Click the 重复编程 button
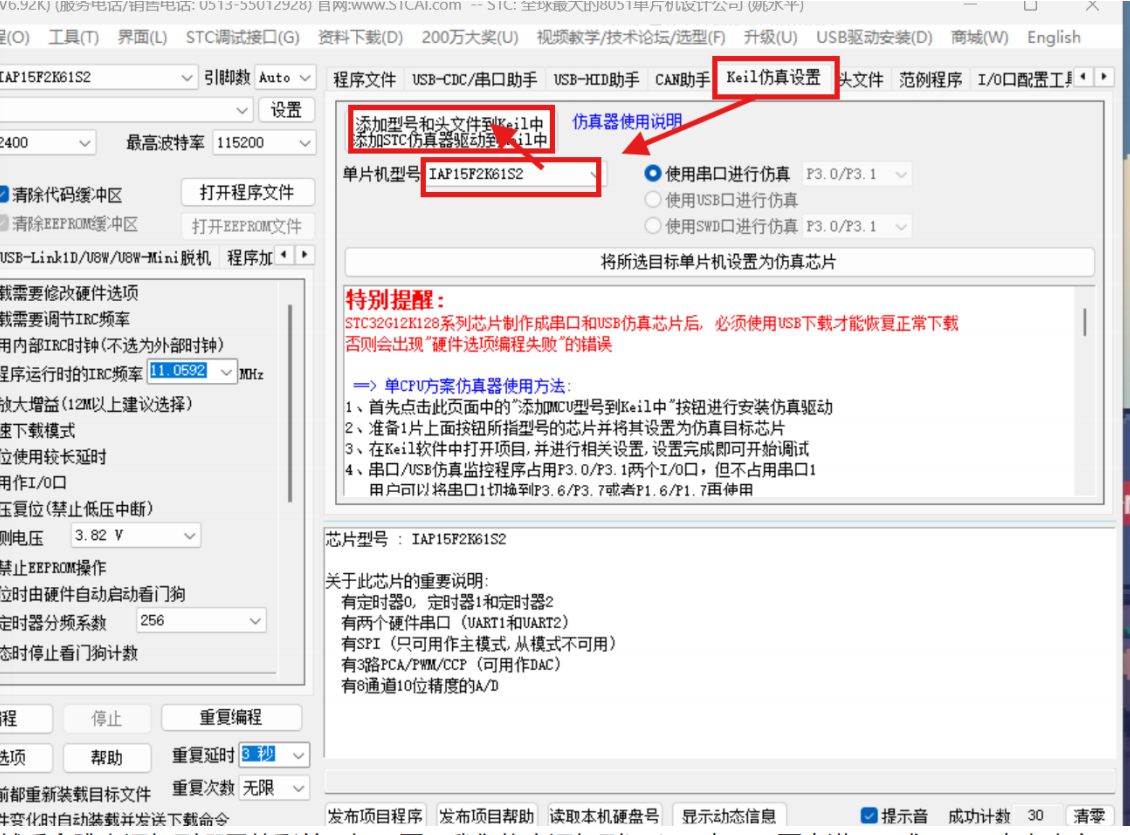The width and height of the screenshot is (1130, 835). (x=231, y=718)
